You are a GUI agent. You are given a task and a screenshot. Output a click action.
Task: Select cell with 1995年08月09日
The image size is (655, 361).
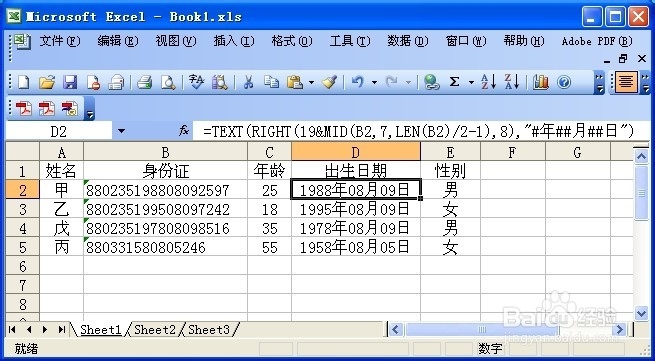point(356,209)
